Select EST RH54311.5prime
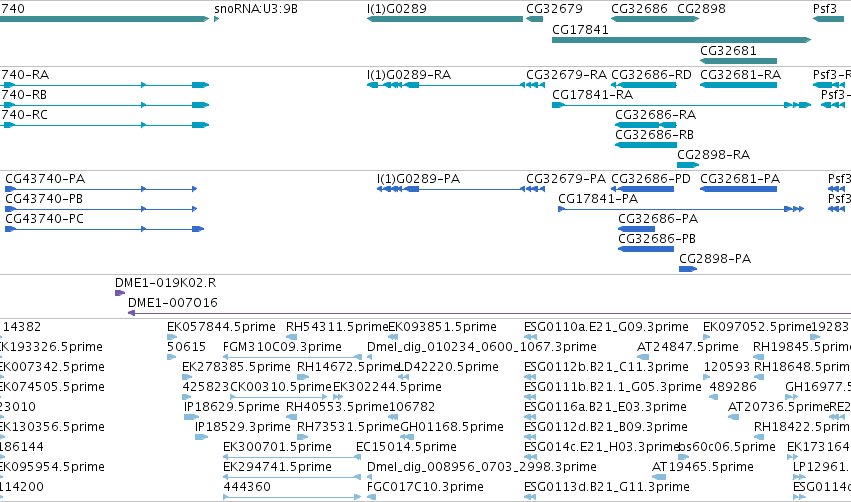 click(291, 337)
